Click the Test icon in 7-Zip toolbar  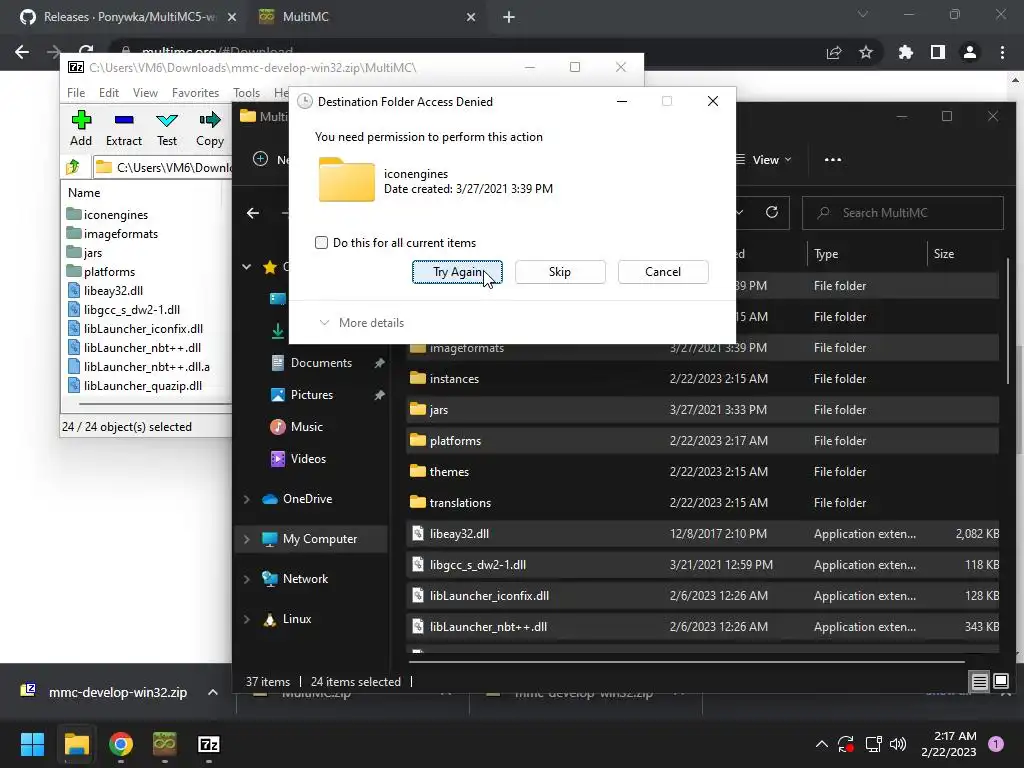[167, 128]
